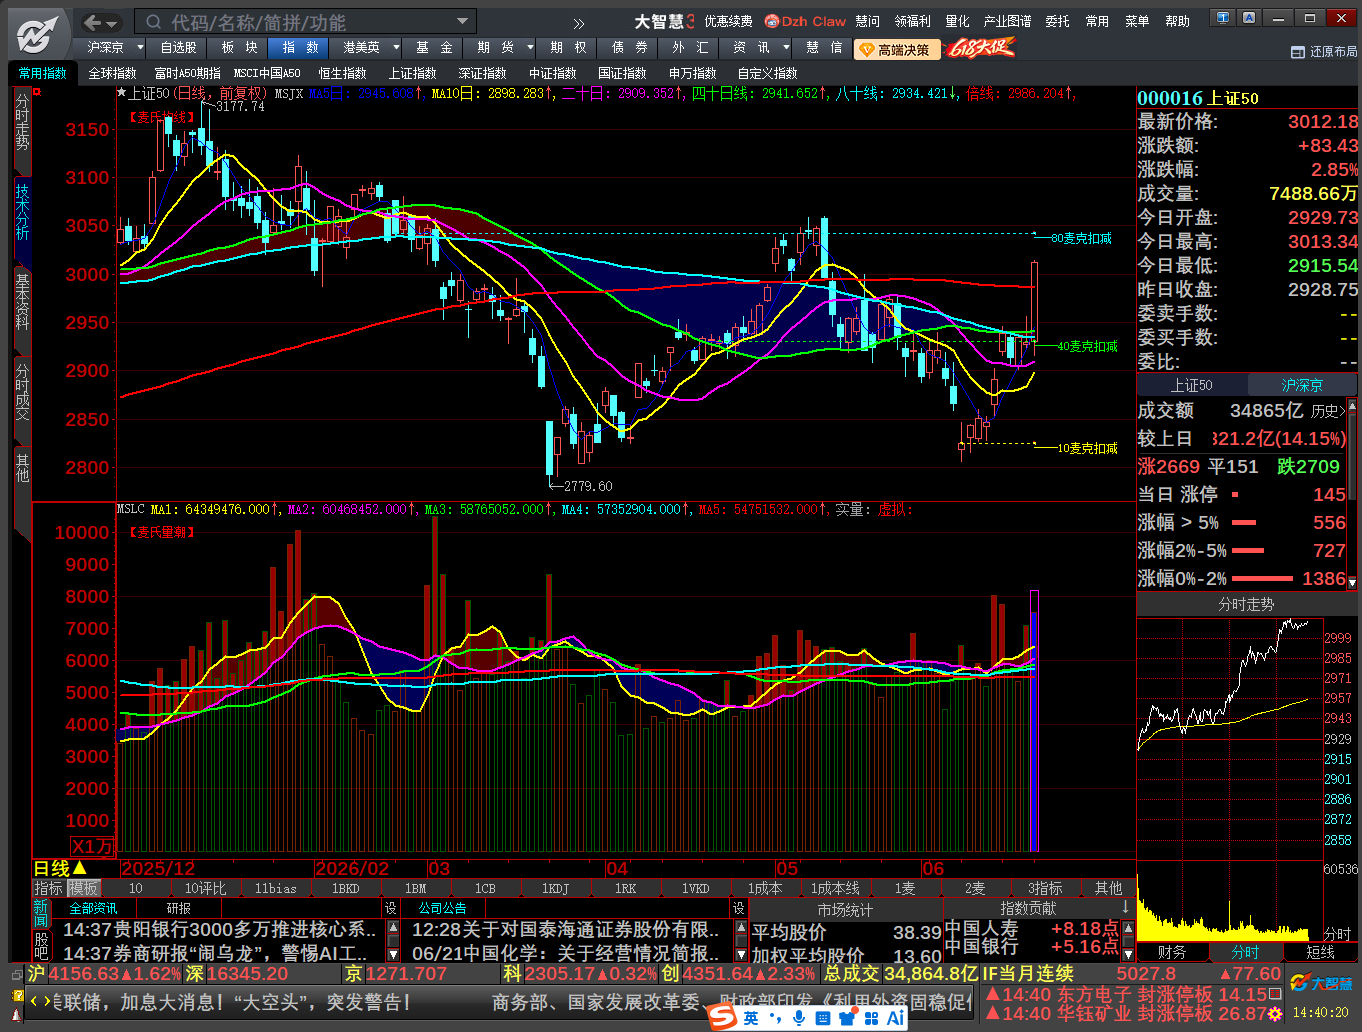Click the Sogou S input method icon
The width and height of the screenshot is (1362, 1032).
click(723, 1017)
